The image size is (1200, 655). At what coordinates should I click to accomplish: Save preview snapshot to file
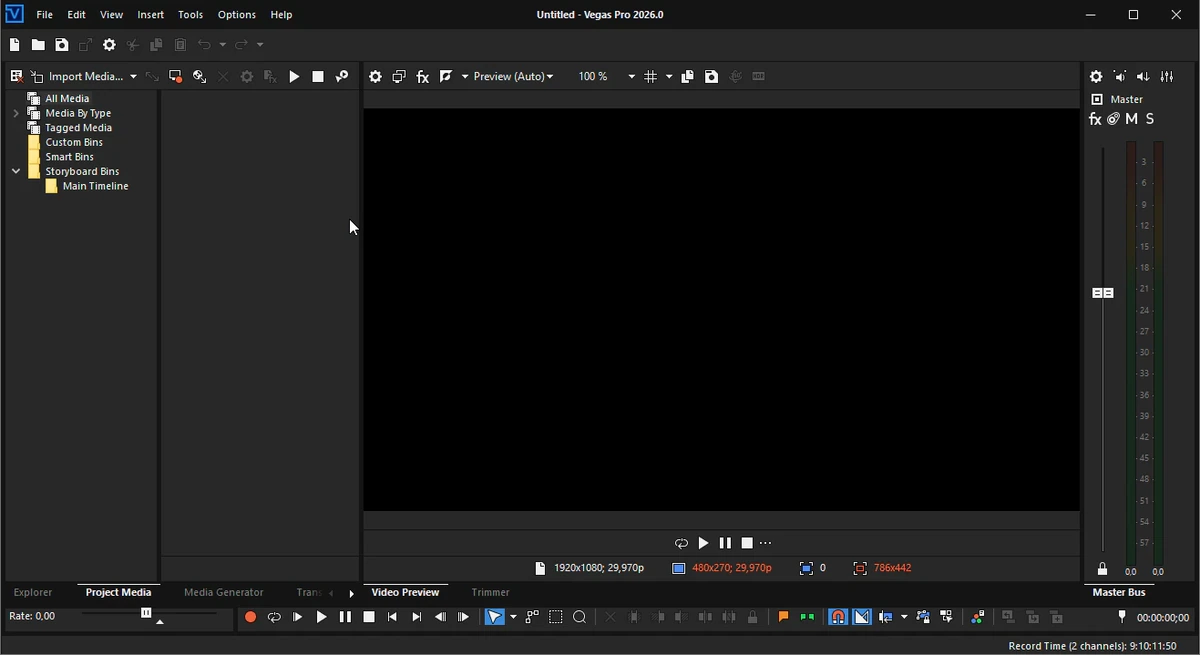tap(712, 77)
